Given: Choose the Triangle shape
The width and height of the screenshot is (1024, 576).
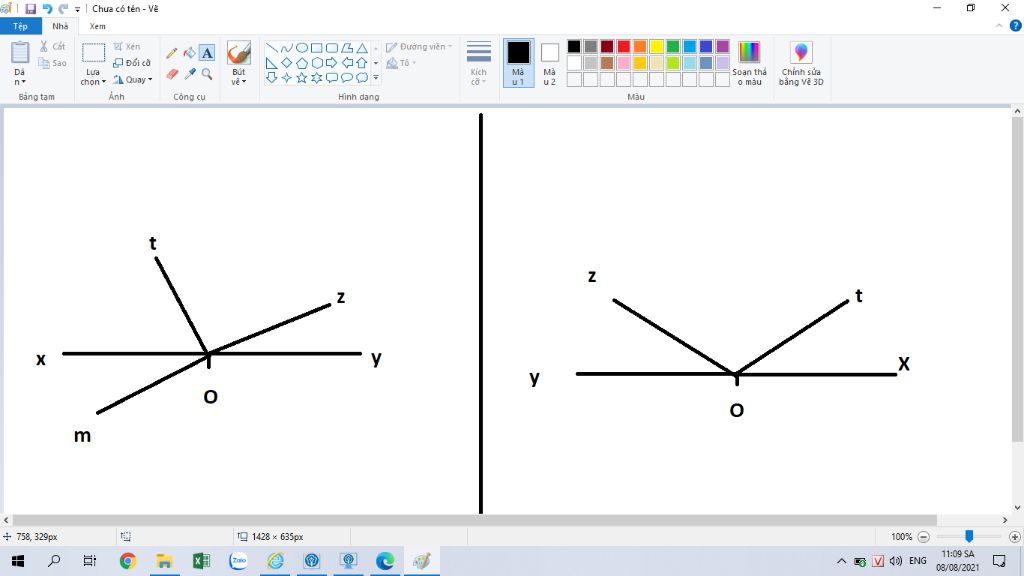Looking at the screenshot, I should pyautogui.click(x=362, y=48).
